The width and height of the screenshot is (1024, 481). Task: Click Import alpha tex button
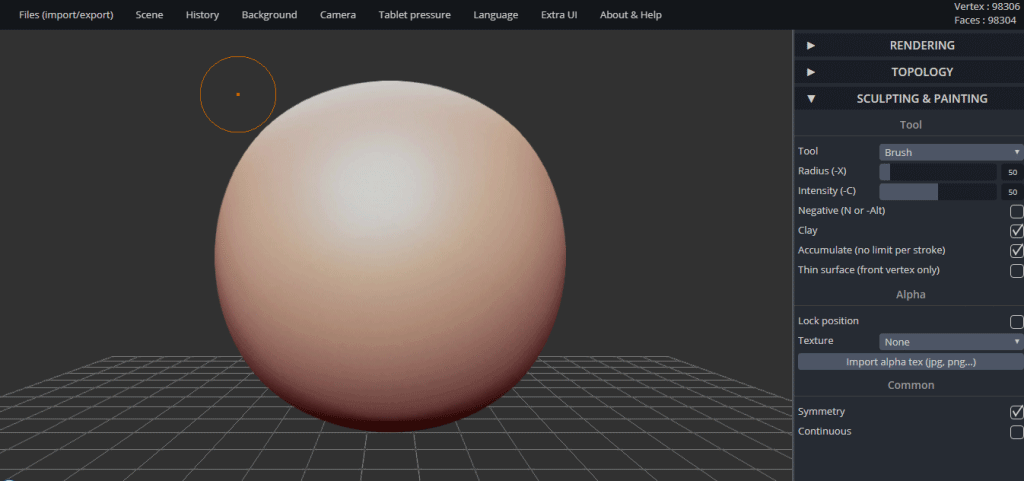(x=910, y=362)
